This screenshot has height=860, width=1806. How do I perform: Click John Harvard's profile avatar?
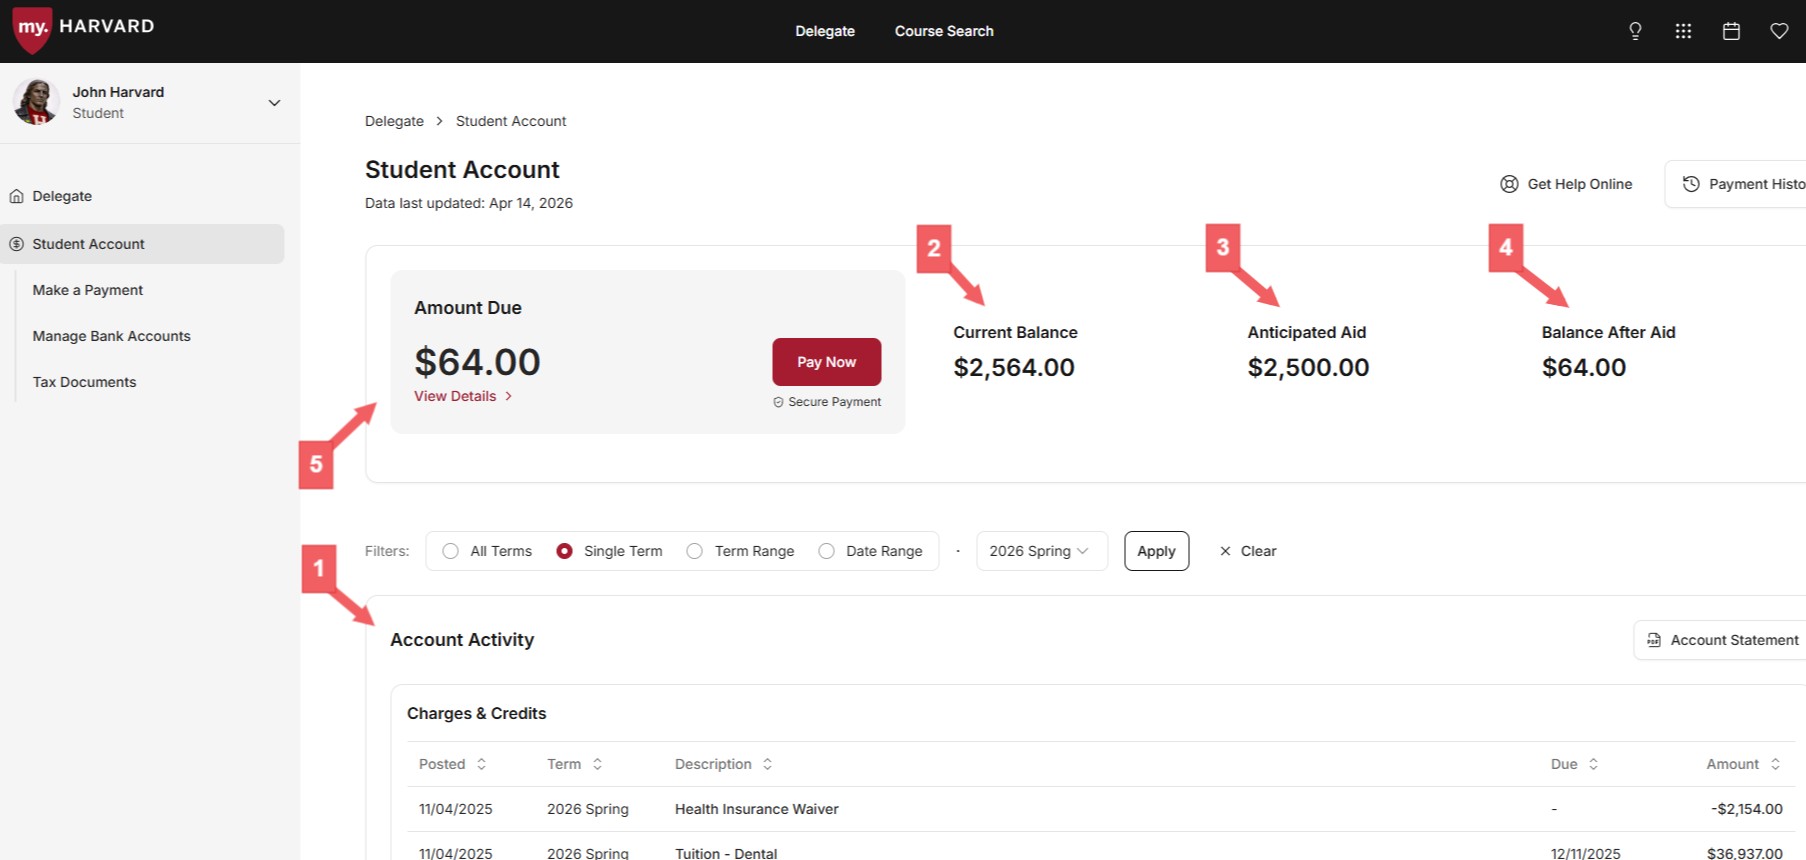pyautogui.click(x=36, y=102)
